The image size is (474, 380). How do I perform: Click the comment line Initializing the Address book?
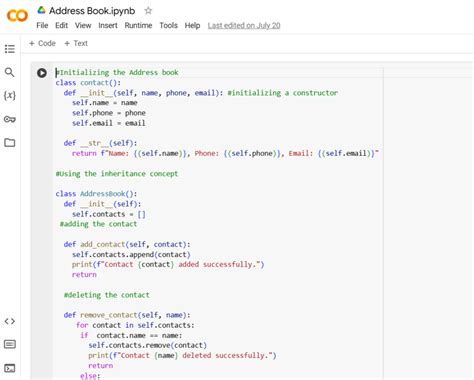coord(117,72)
